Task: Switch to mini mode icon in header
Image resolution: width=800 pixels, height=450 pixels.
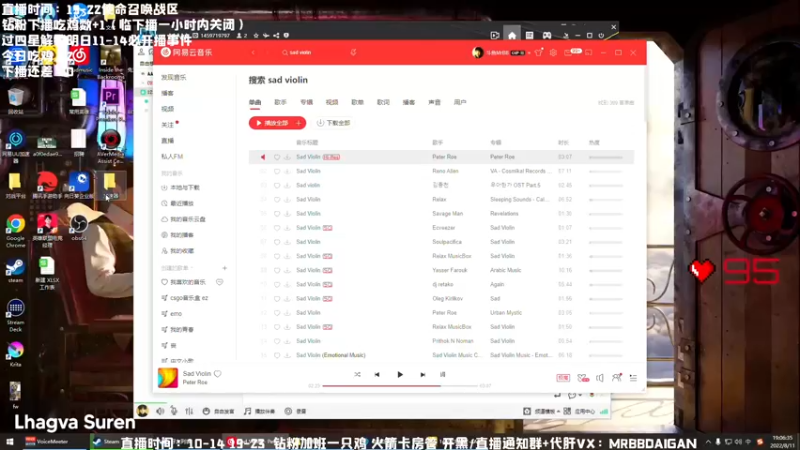Action: (589, 53)
